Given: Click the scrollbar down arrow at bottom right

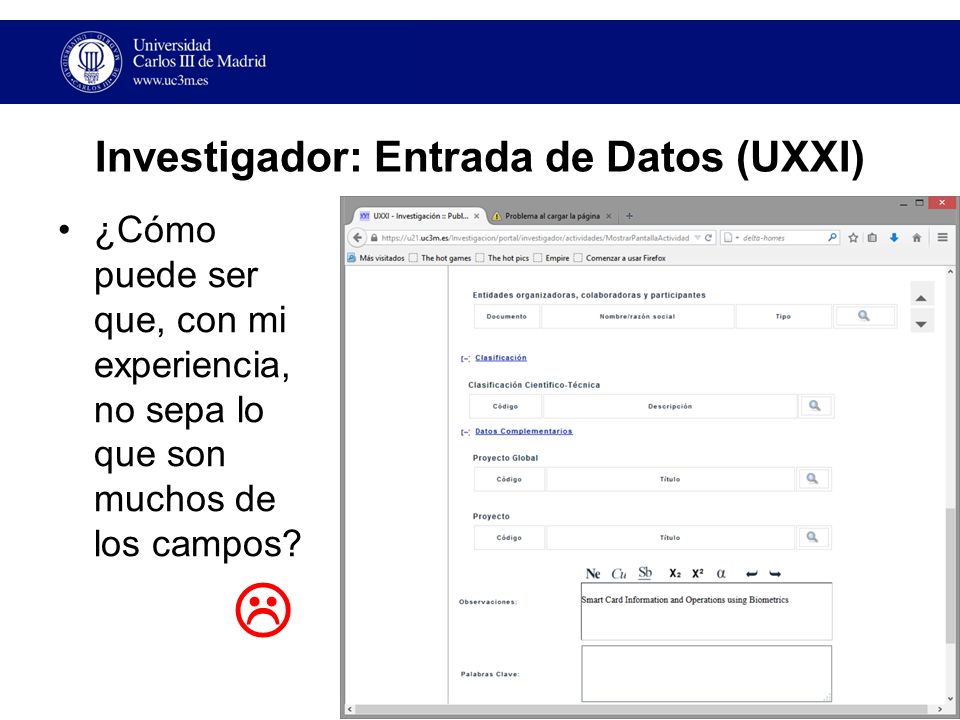Looking at the screenshot, I should (950, 698).
